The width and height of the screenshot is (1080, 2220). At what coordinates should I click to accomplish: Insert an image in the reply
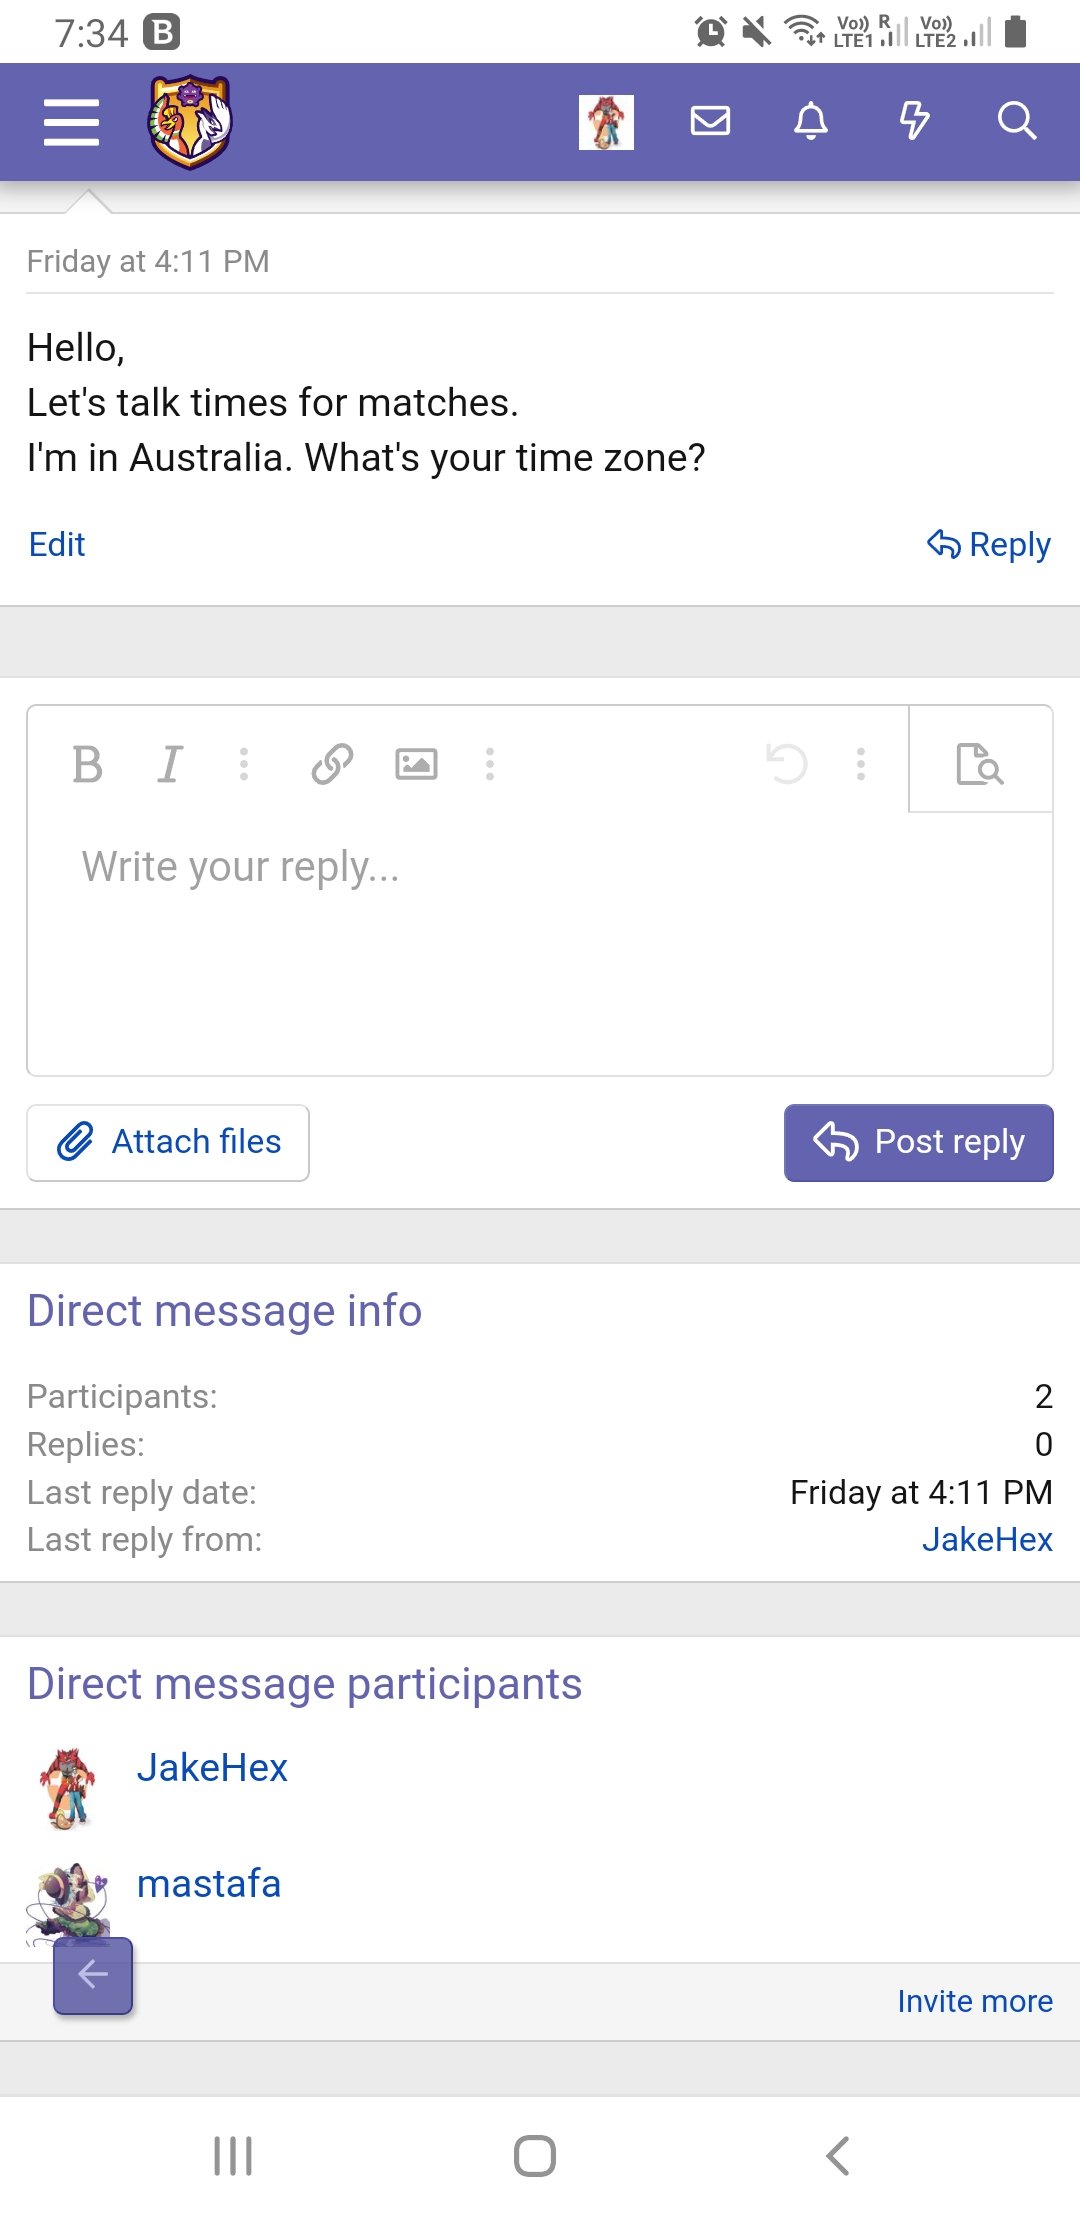coord(416,765)
